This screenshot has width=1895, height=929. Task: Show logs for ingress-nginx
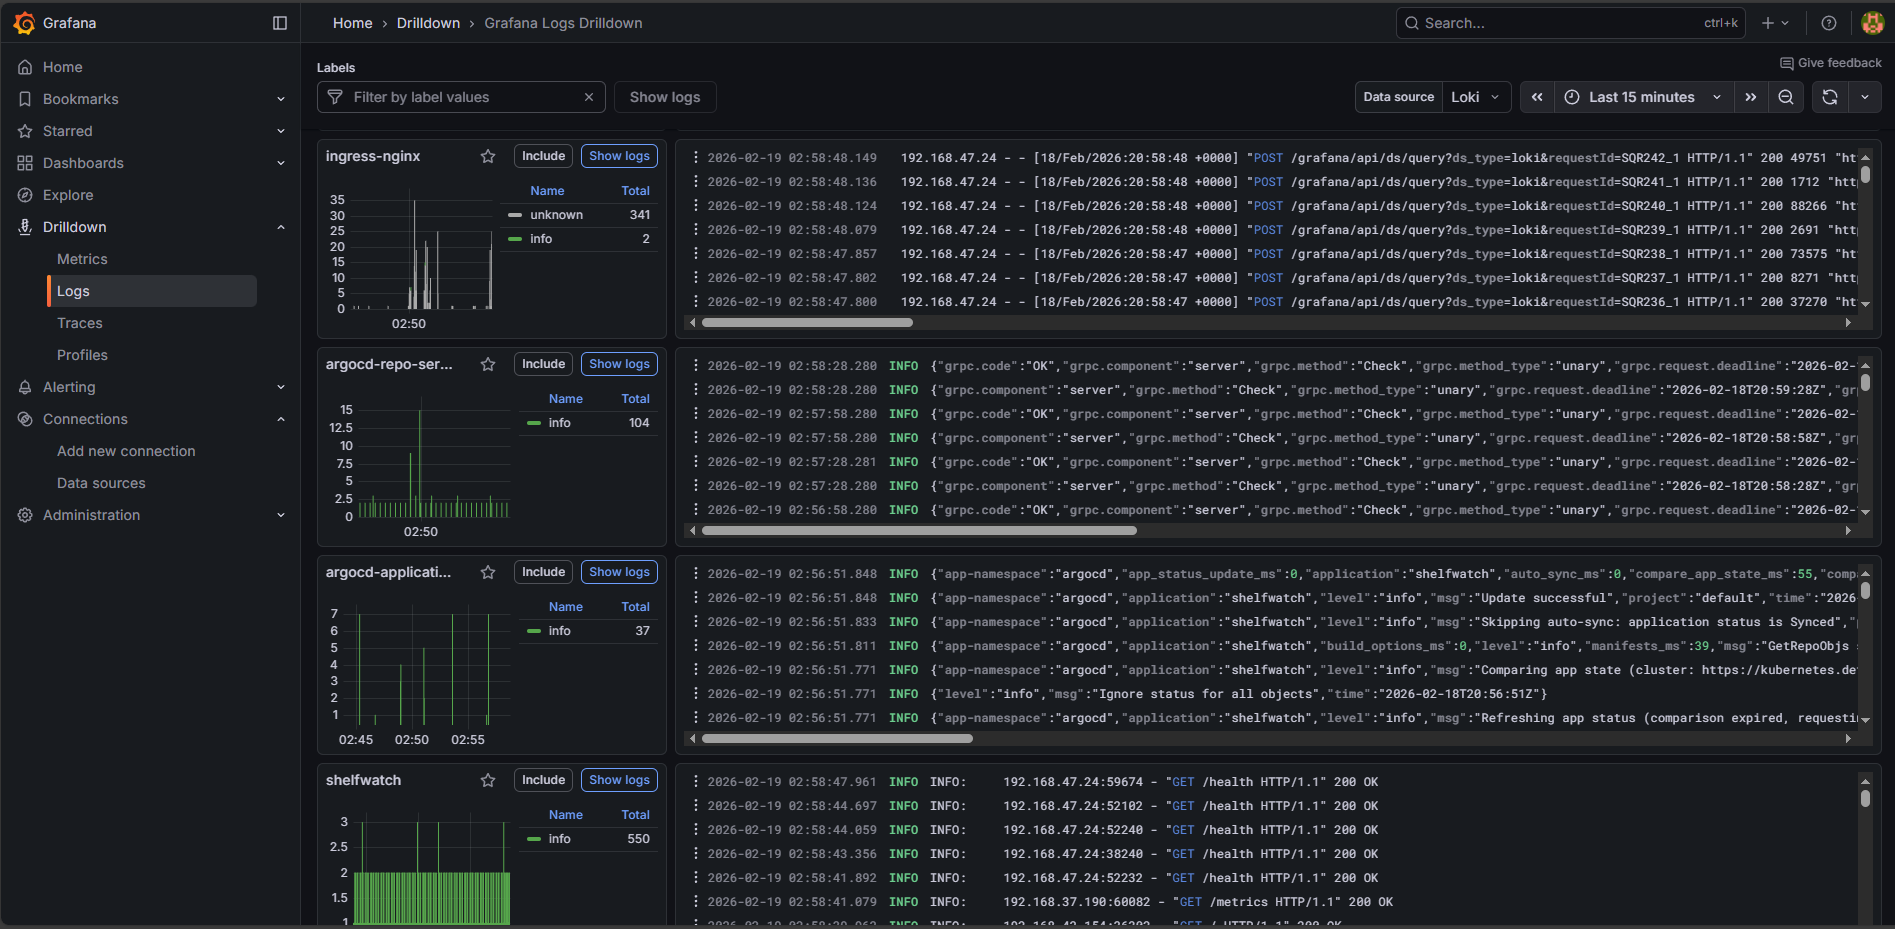click(x=619, y=156)
